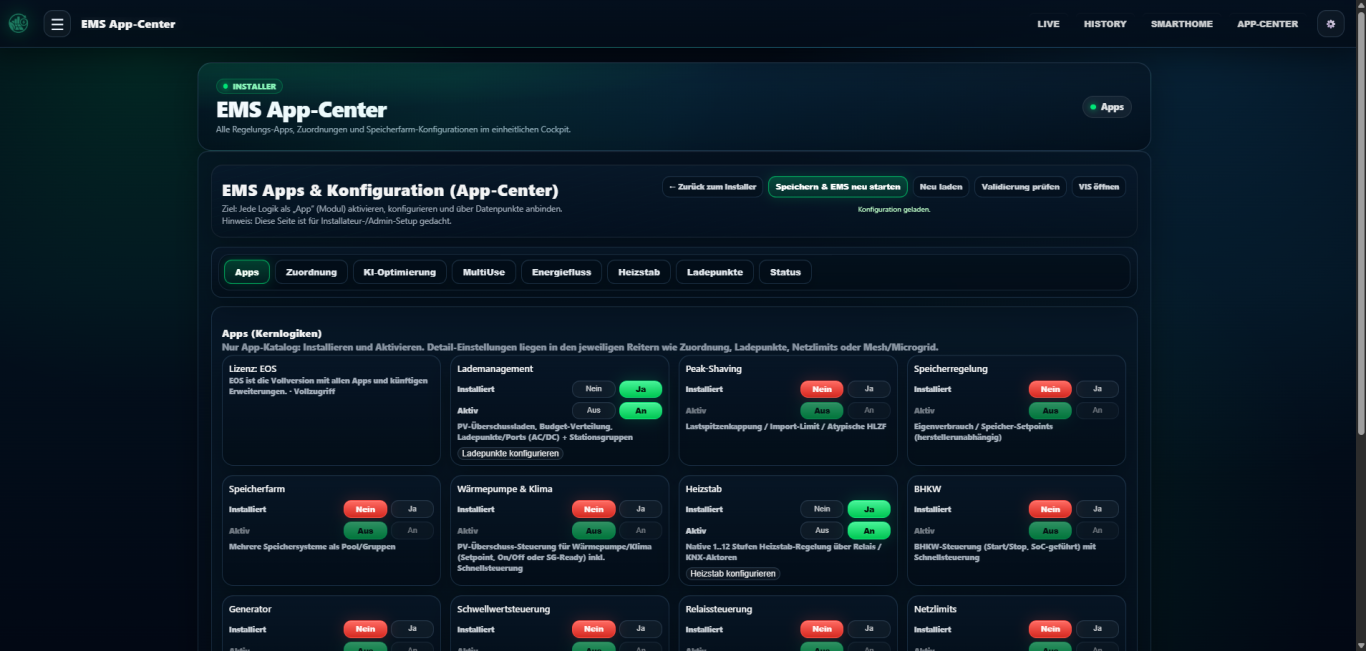Click Heizstab konfigurieren button
The width and height of the screenshot is (1366, 651).
coord(733,574)
